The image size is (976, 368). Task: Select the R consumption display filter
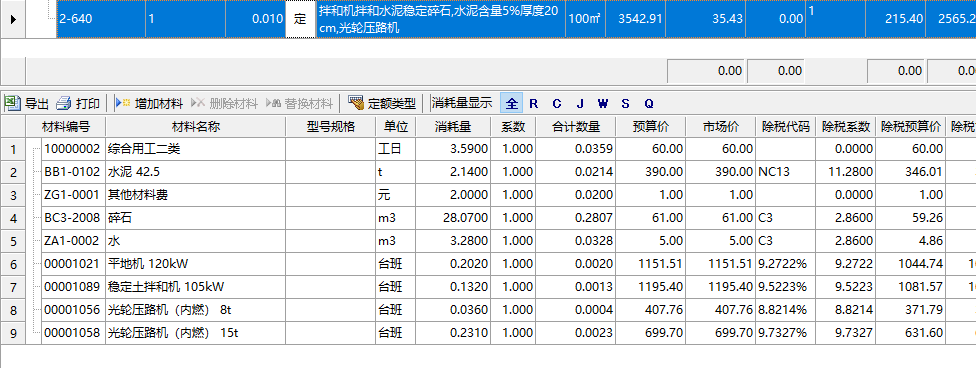tap(533, 103)
